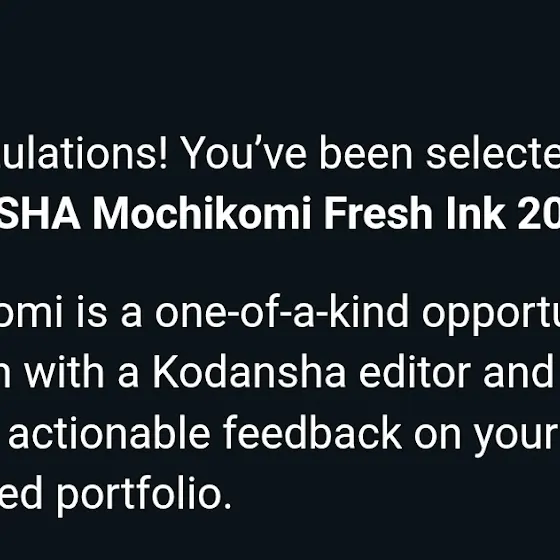
Task: Click the bold word "Fresh"
Action: click(x=378, y=213)
